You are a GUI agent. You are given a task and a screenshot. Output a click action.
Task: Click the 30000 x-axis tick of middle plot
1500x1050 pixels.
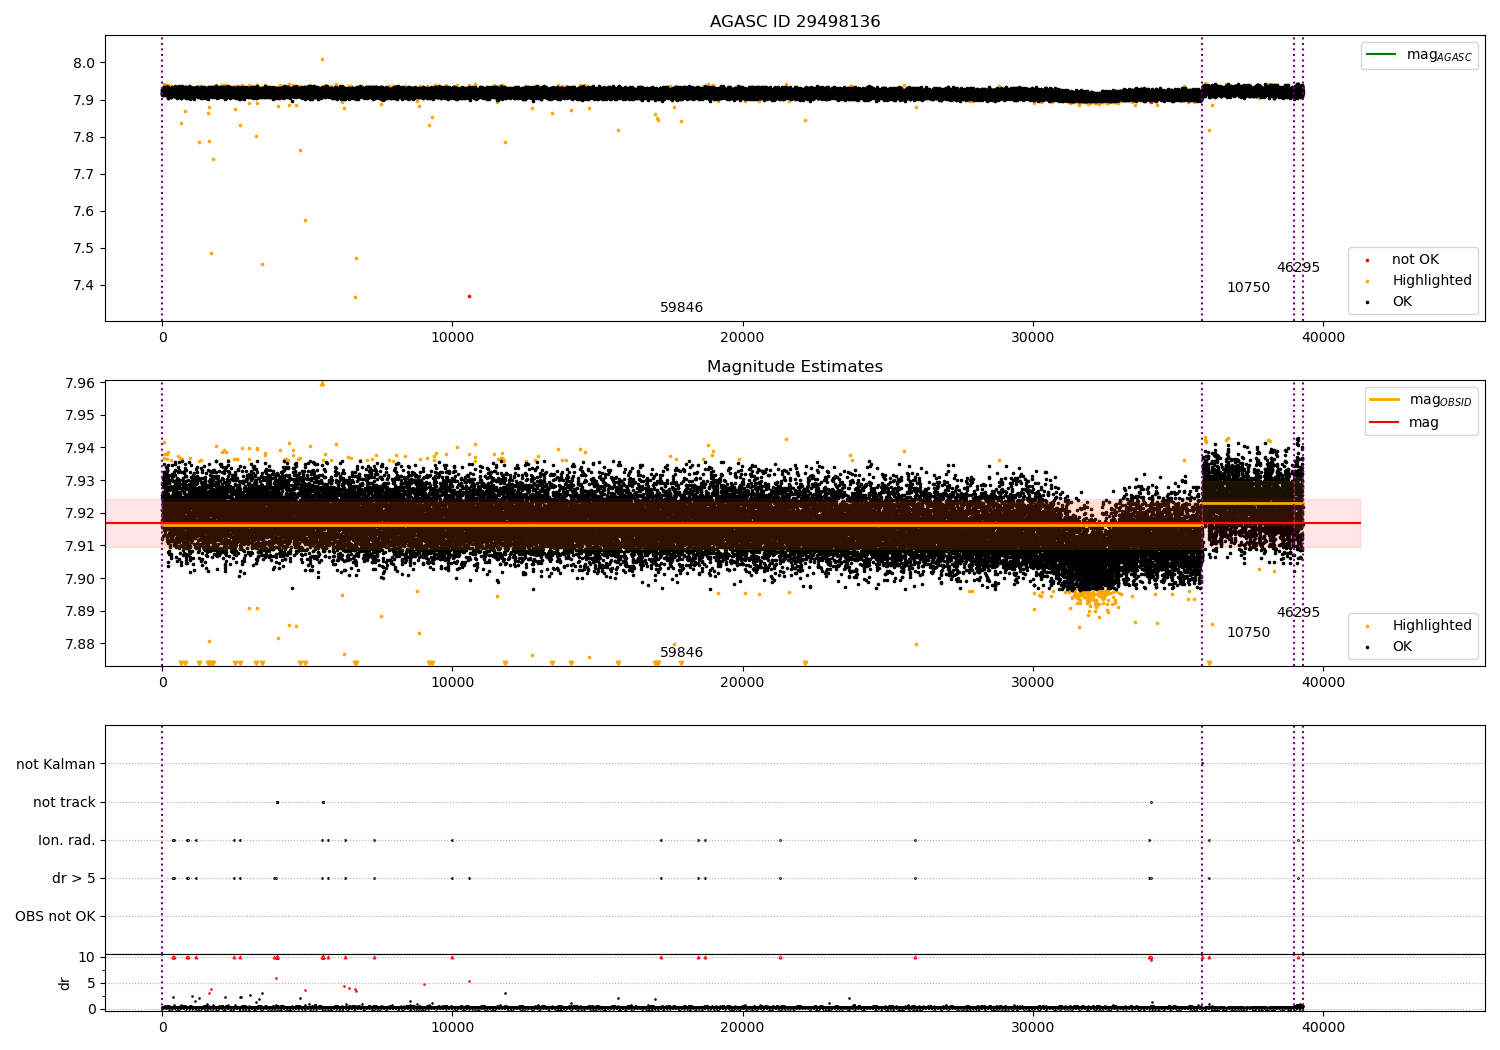pyautogui.click(x=1033, y=683)
